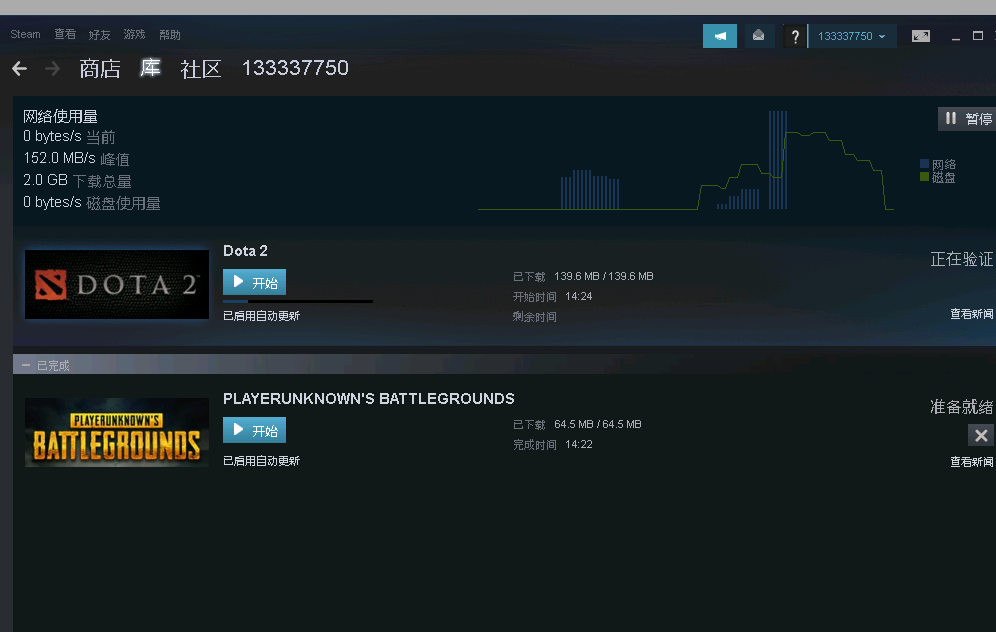The image size is (996, 632).
Task: Click the blue 网络 legend swatch
Action: [924, 164]
